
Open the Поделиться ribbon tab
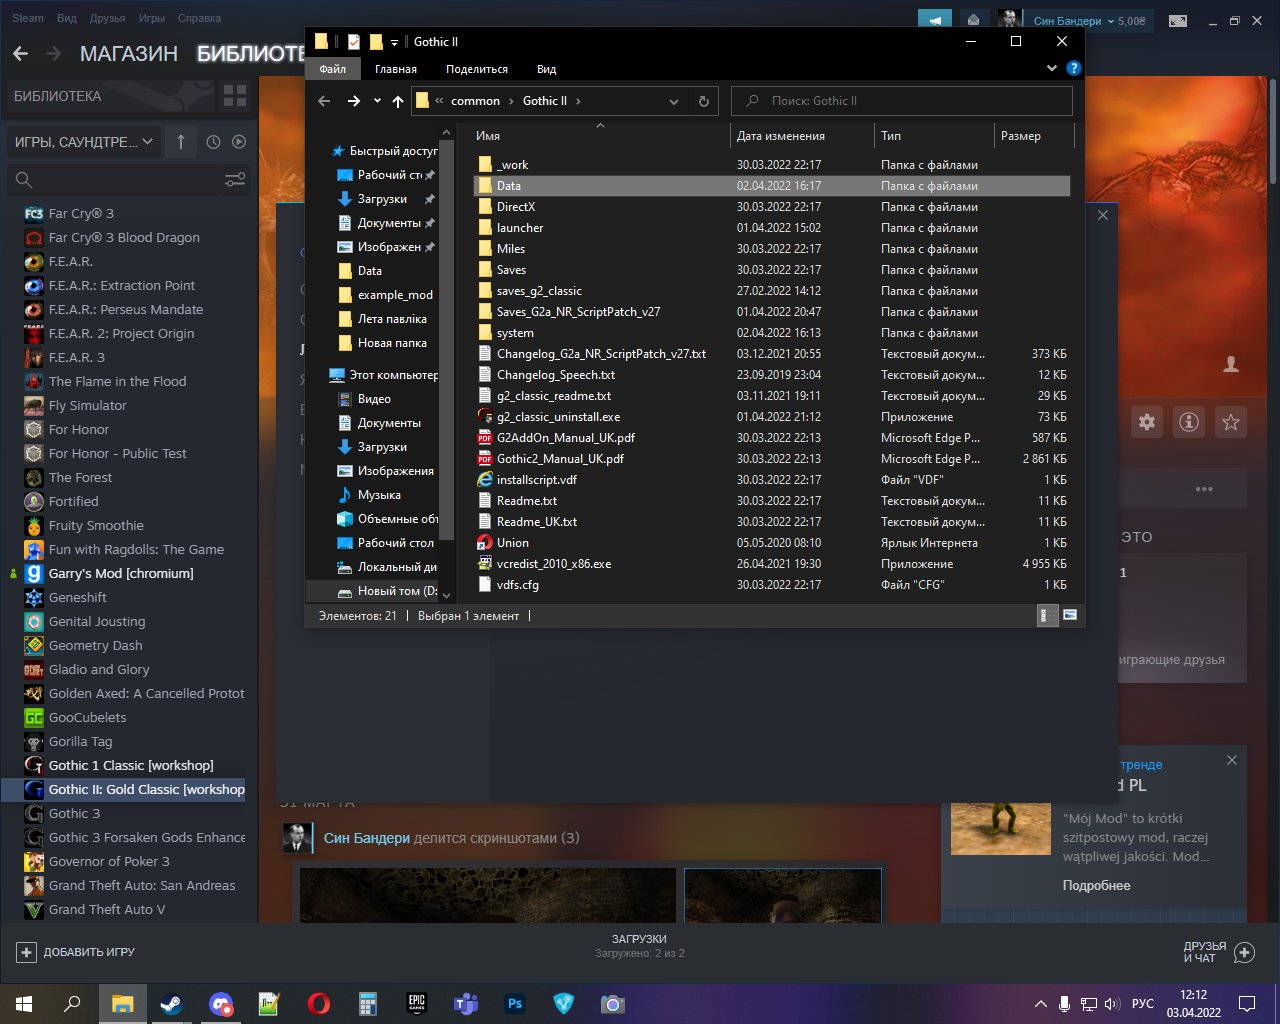pos(477,69)
